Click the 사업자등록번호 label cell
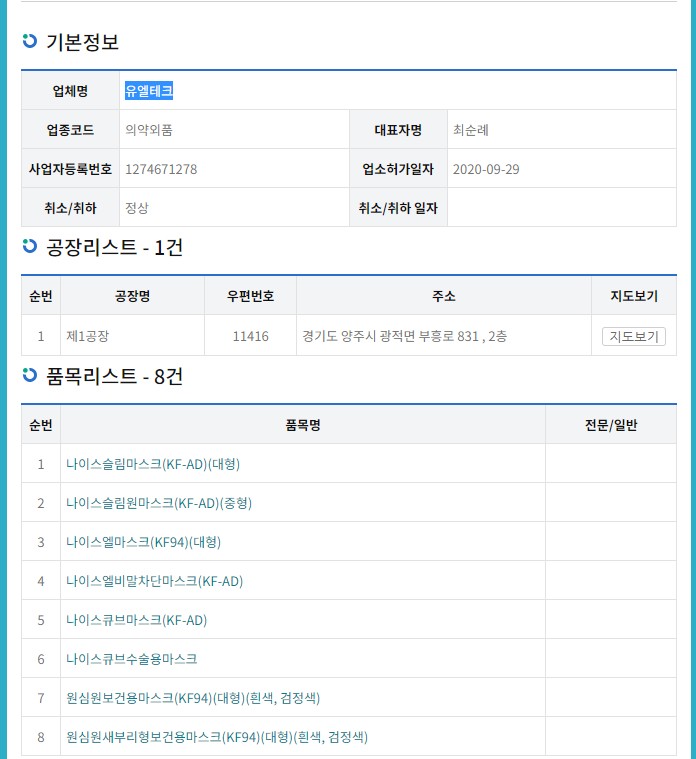 coord(70,169)
